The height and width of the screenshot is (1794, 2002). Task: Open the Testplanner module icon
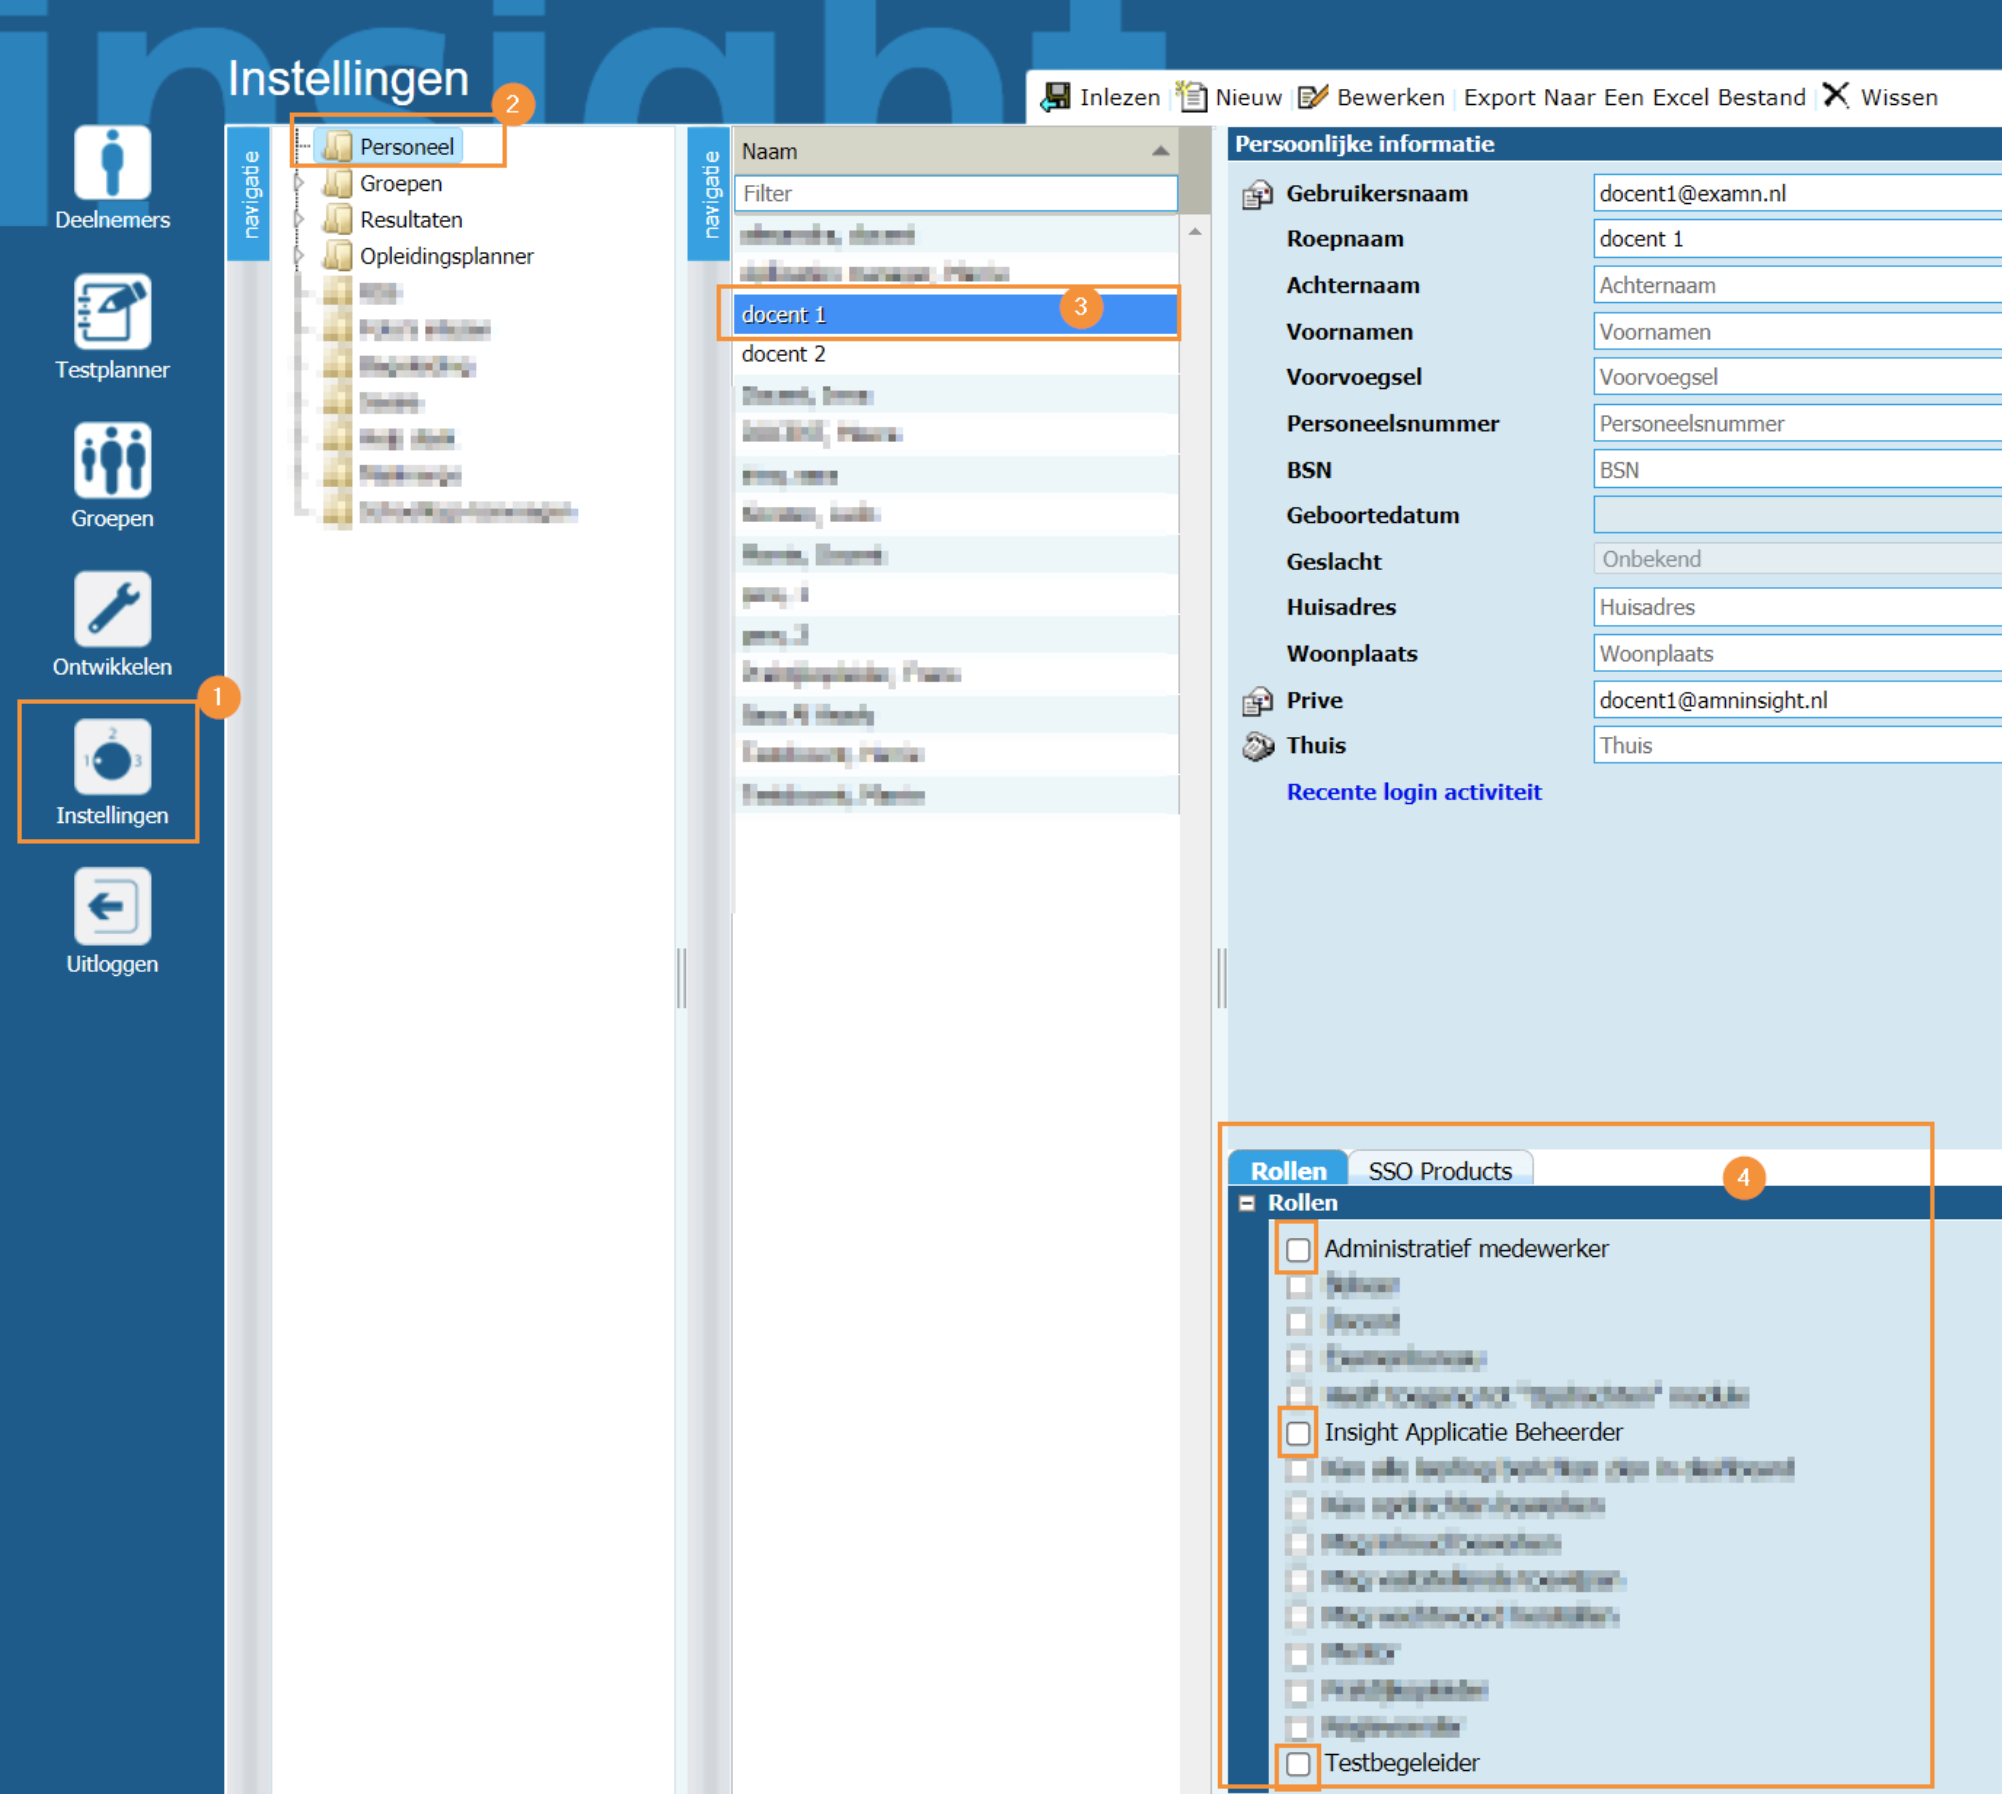[112, 312]
